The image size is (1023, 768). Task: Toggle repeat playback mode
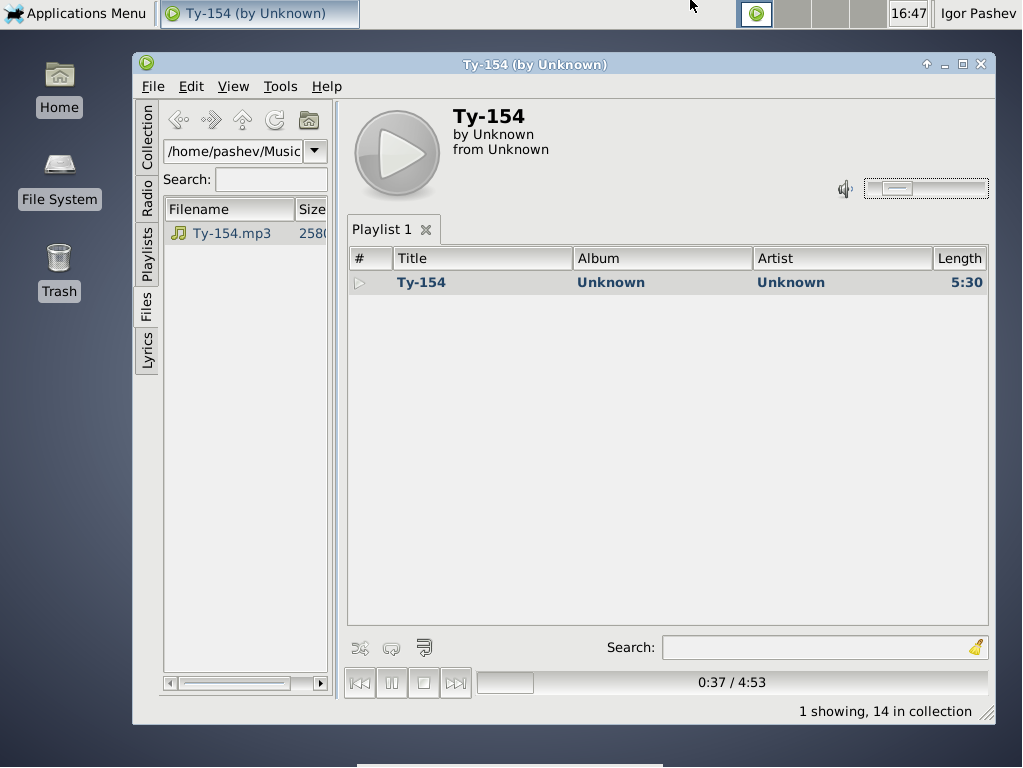point(391,648)
